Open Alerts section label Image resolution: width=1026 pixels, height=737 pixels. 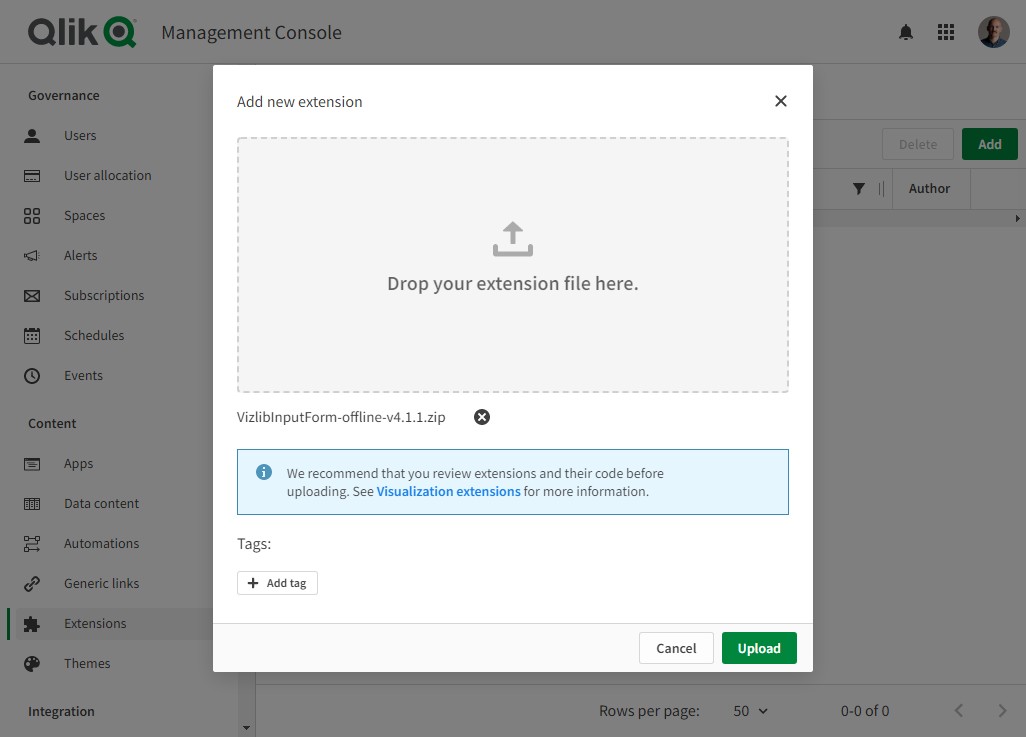click(80, 255)
